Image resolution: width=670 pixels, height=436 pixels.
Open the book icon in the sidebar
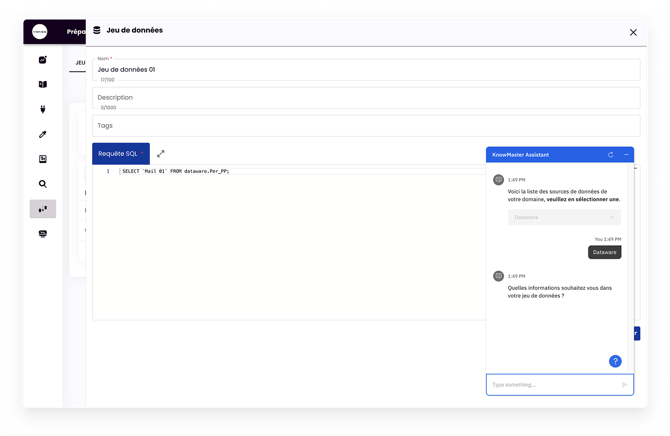point(42,85)
